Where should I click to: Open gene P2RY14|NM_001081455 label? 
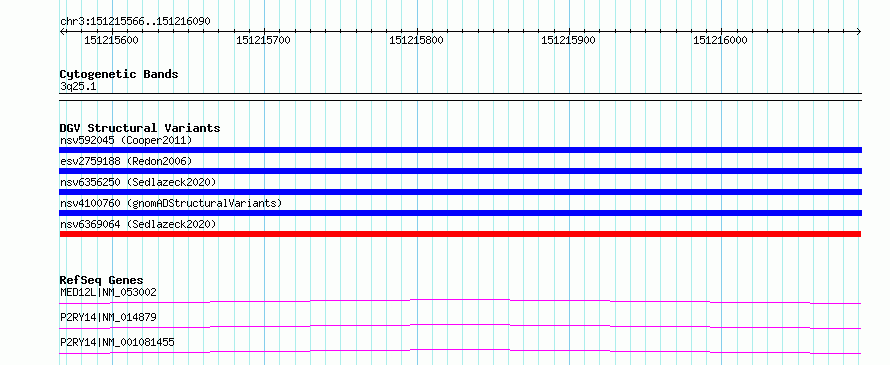[x=117, y=342]
